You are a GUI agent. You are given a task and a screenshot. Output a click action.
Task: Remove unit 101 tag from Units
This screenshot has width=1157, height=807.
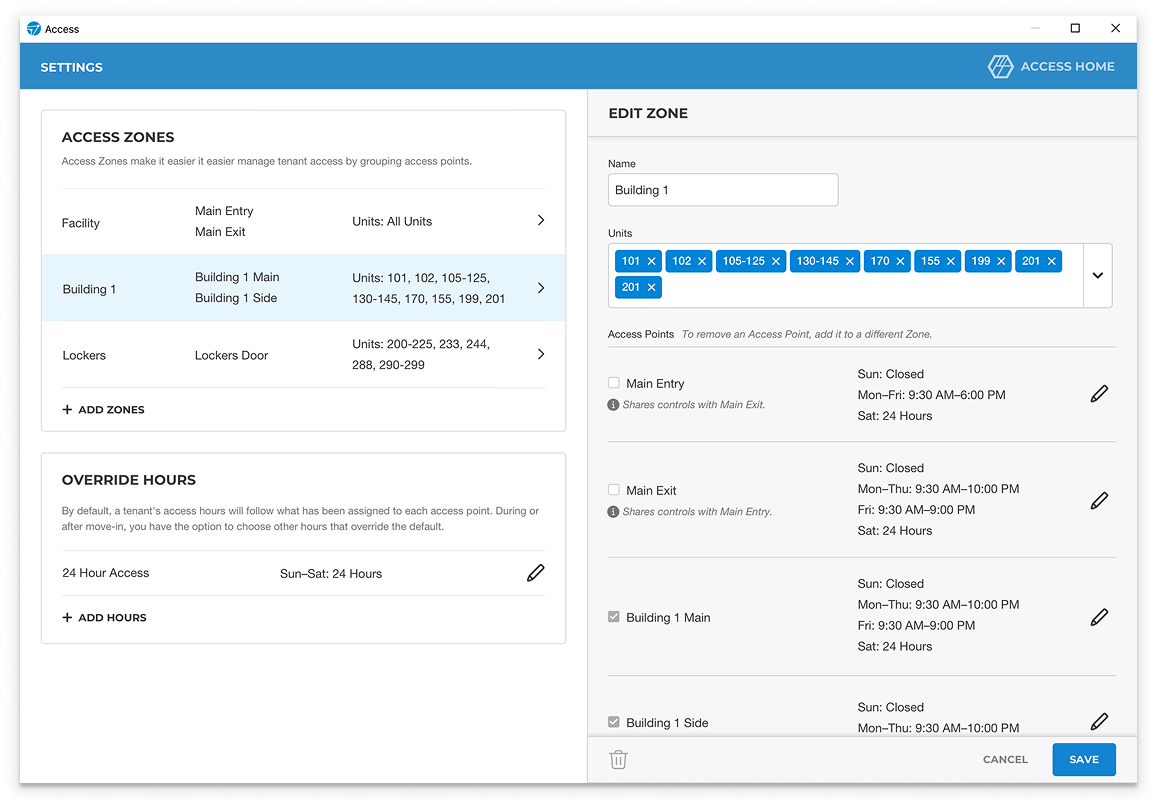click(652, 261)
